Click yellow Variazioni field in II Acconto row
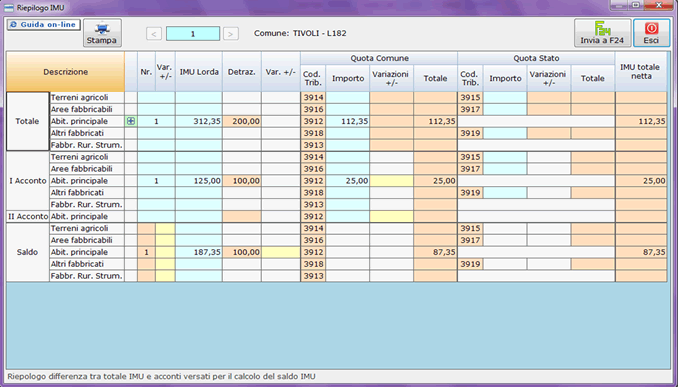The height and width of the screenshot is (387, 678). [x=391, y=216]
